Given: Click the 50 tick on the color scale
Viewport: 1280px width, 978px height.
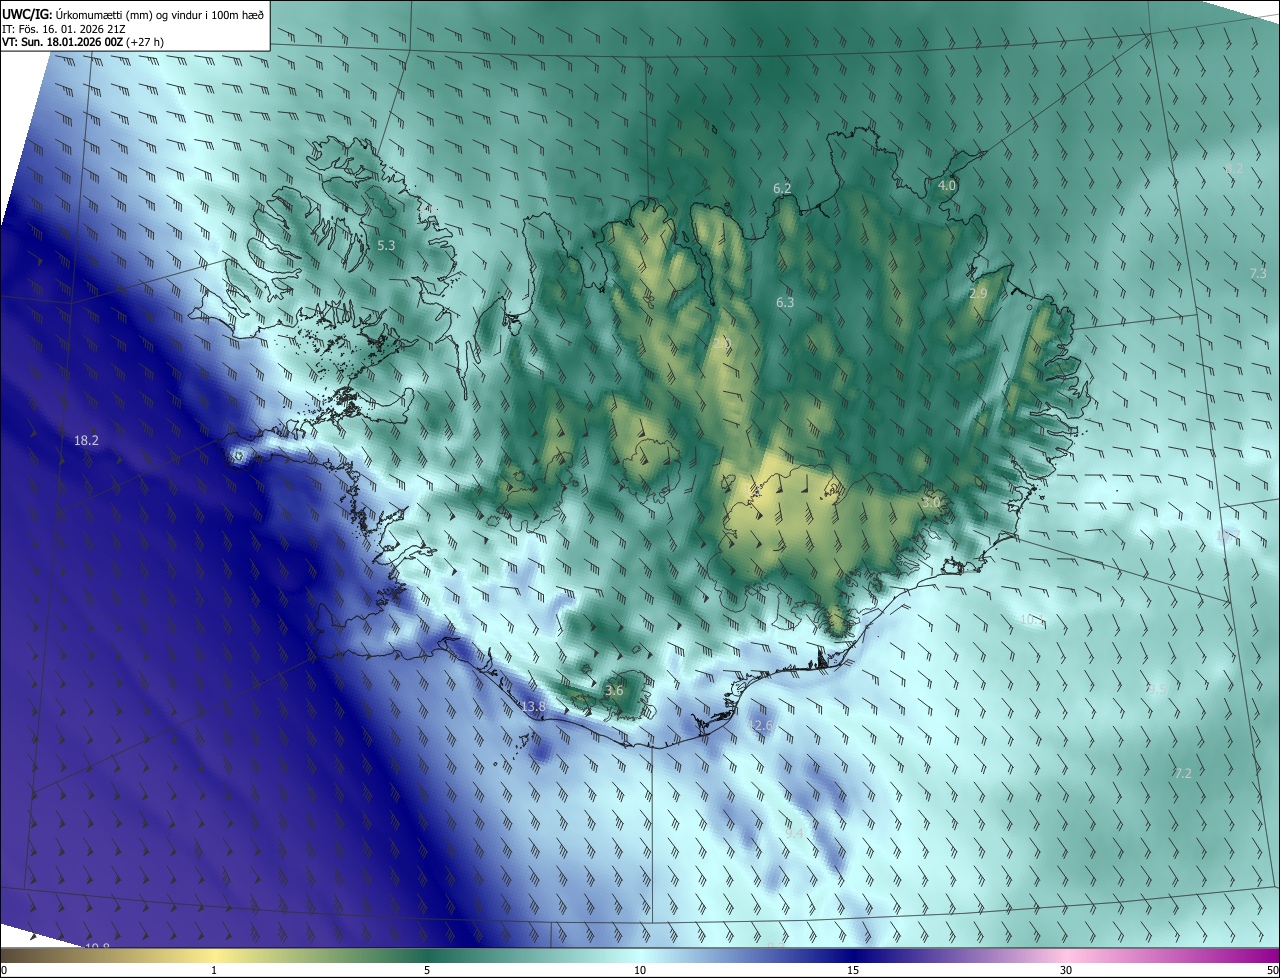Looking at the screenshot, I should point(1272,970).
